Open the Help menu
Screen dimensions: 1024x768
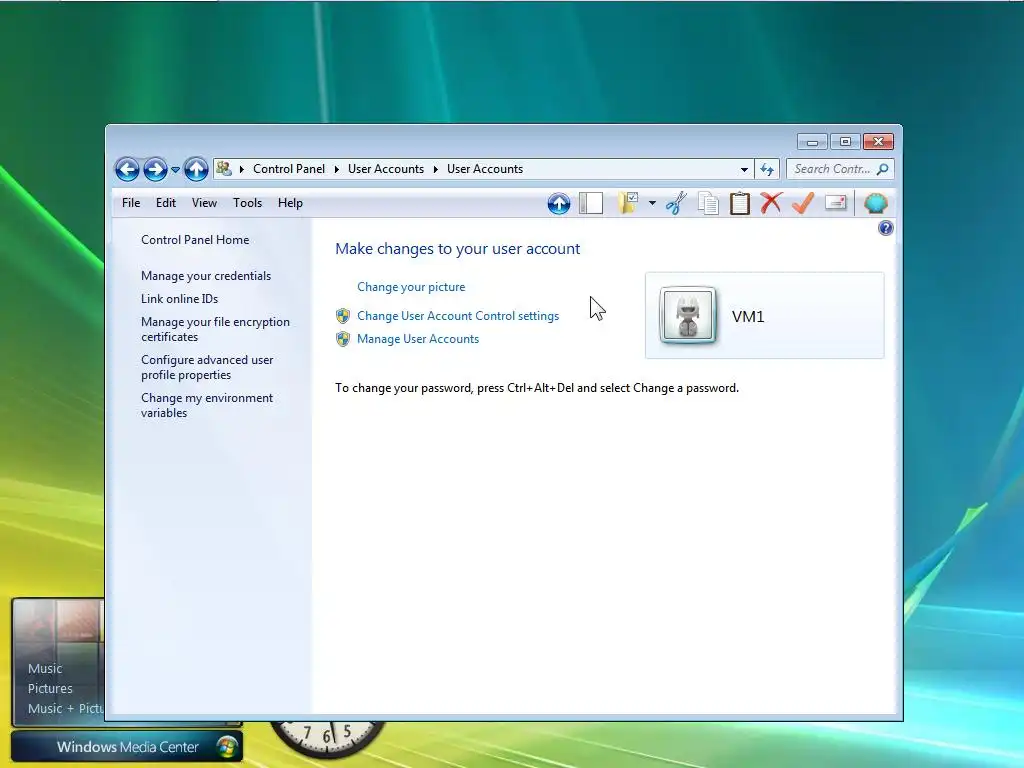coord(290,203)
